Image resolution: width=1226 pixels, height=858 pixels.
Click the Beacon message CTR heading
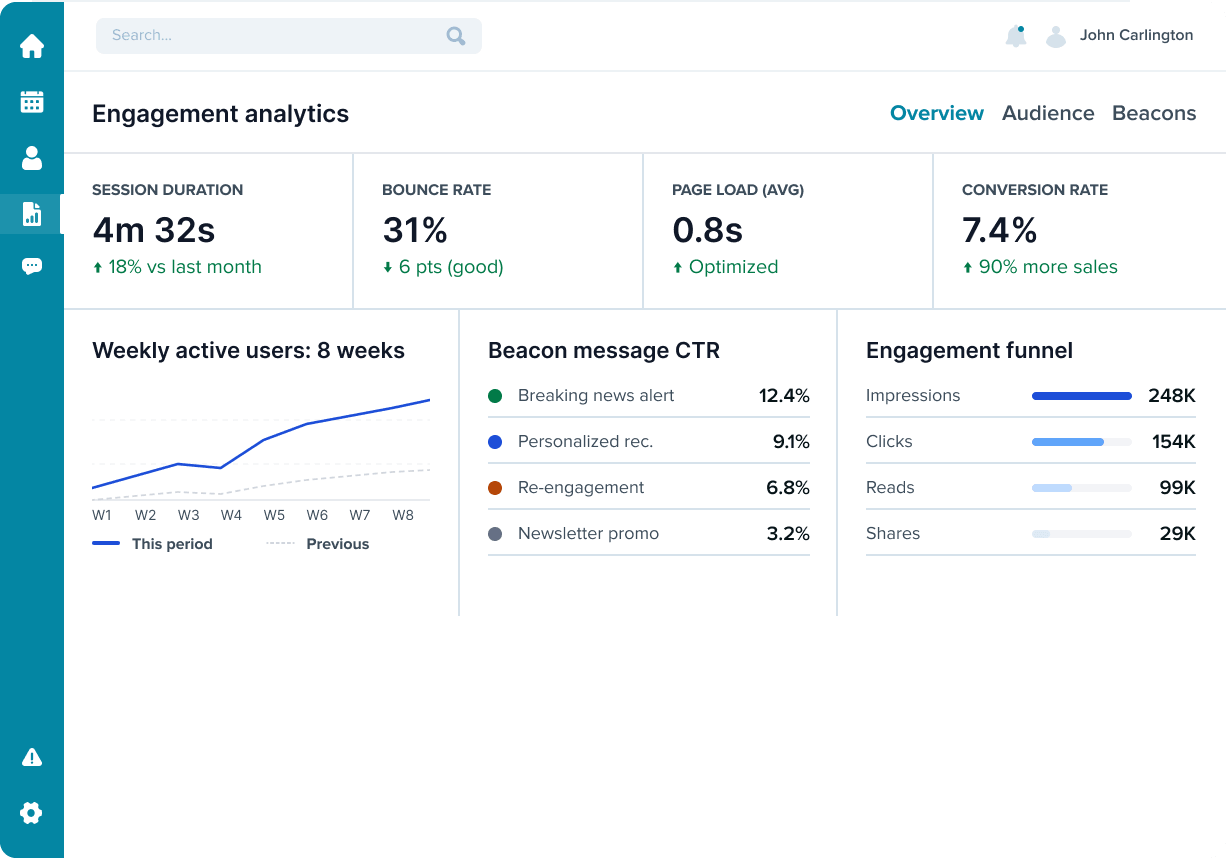pos(604,351)
